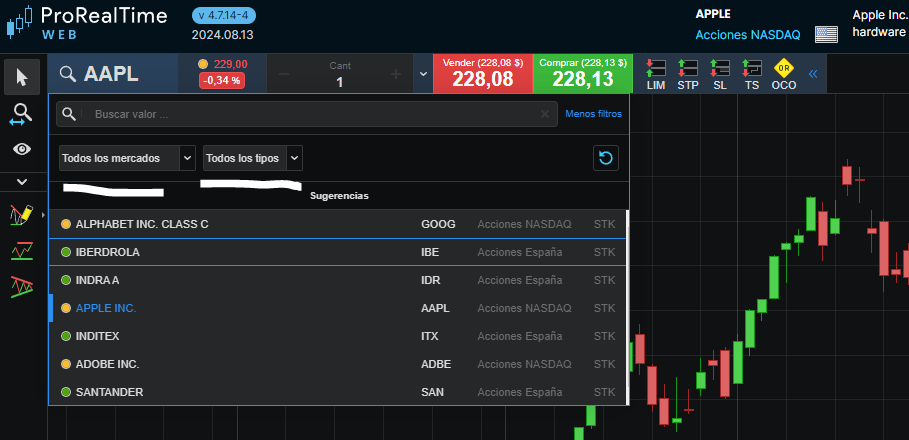
Task: Click the GOOG ticker symbol
Action: pyautogui.click(x=438, y=224)
